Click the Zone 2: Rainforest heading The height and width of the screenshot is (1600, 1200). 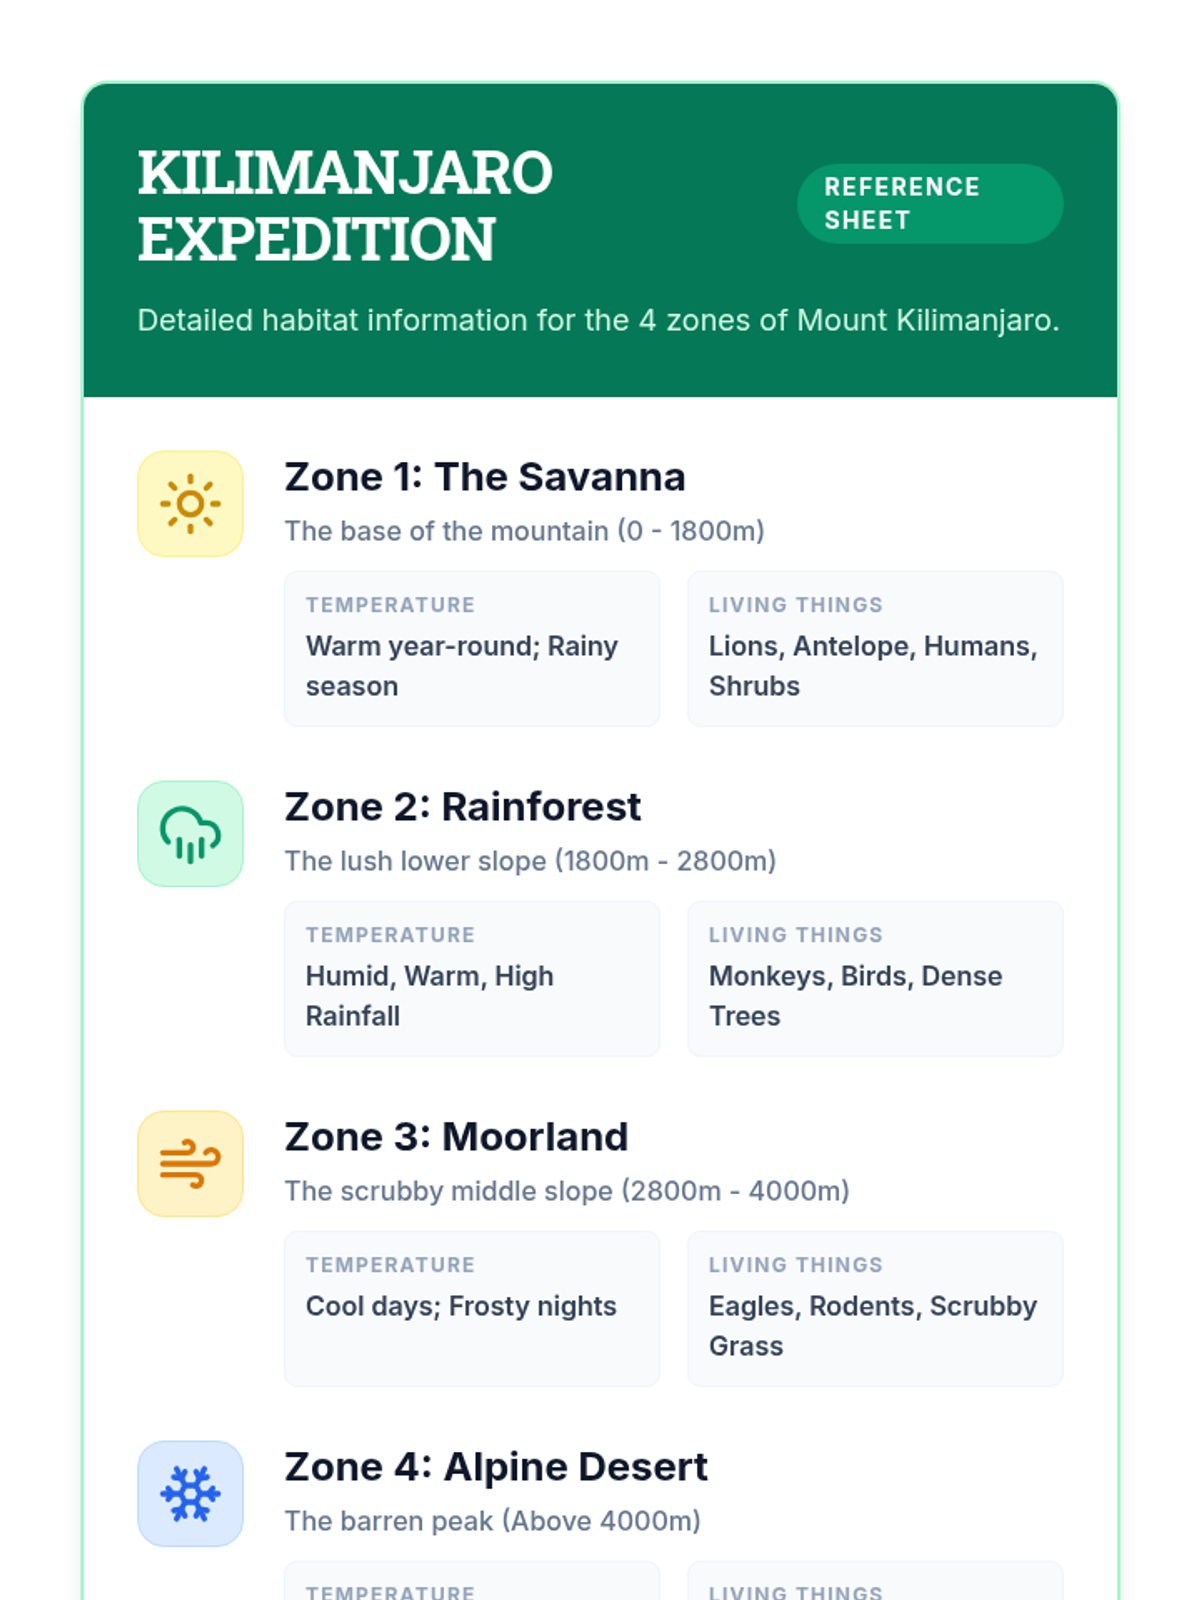[463, 807]
